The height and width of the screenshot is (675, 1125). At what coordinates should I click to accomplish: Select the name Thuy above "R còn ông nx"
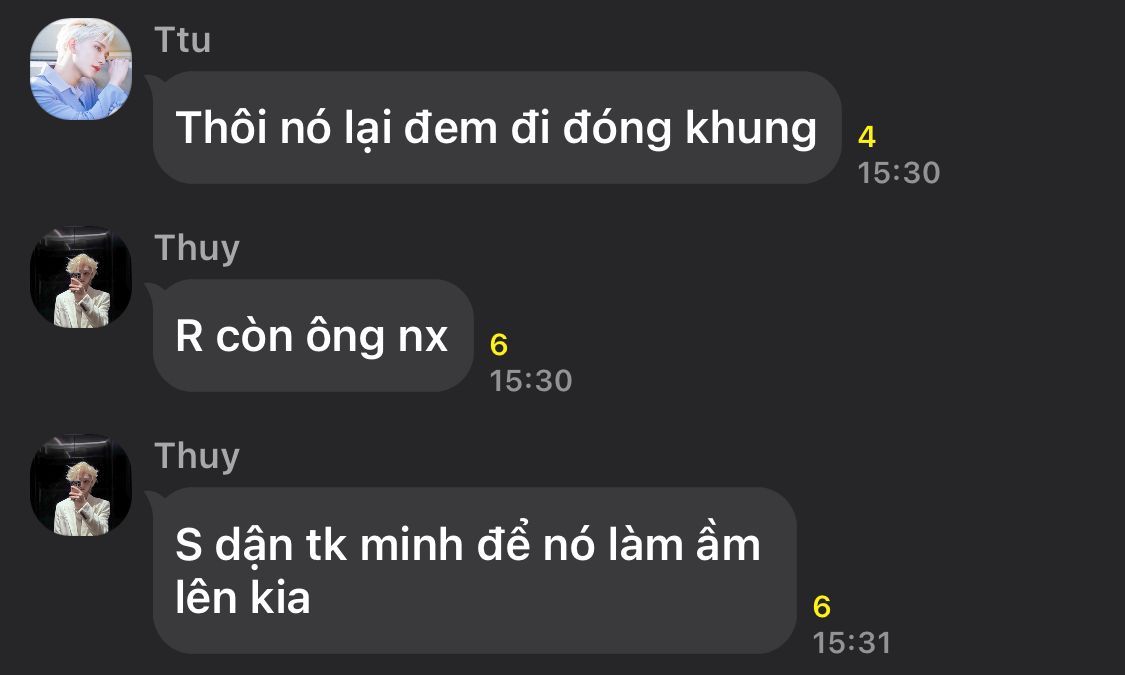(197, 249)
